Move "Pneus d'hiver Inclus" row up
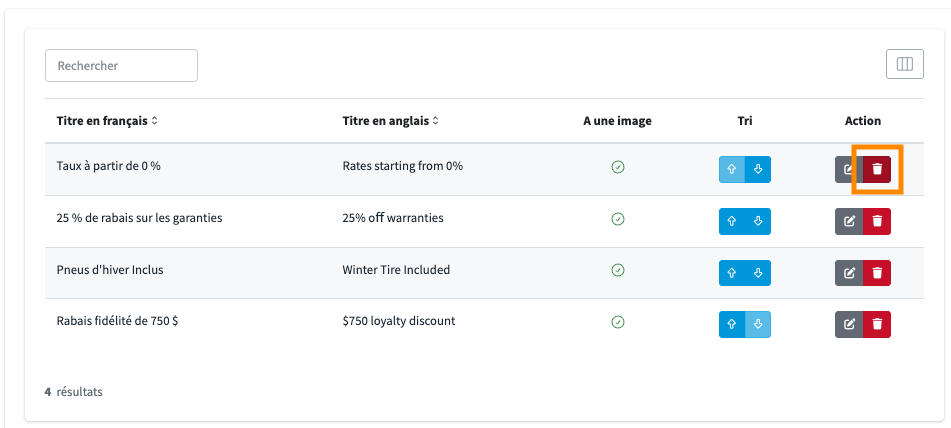Screen dimensions: 951x428 tap(732, 272)
